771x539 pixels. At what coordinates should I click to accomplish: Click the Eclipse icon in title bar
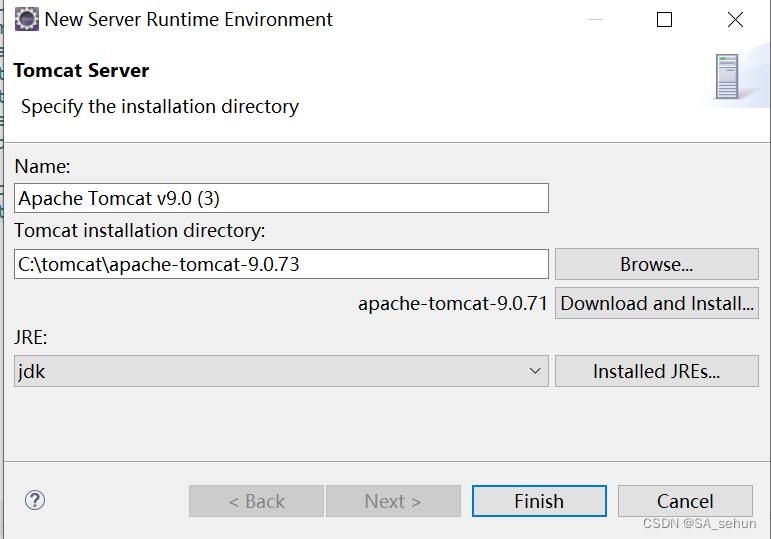coord(27,19)
